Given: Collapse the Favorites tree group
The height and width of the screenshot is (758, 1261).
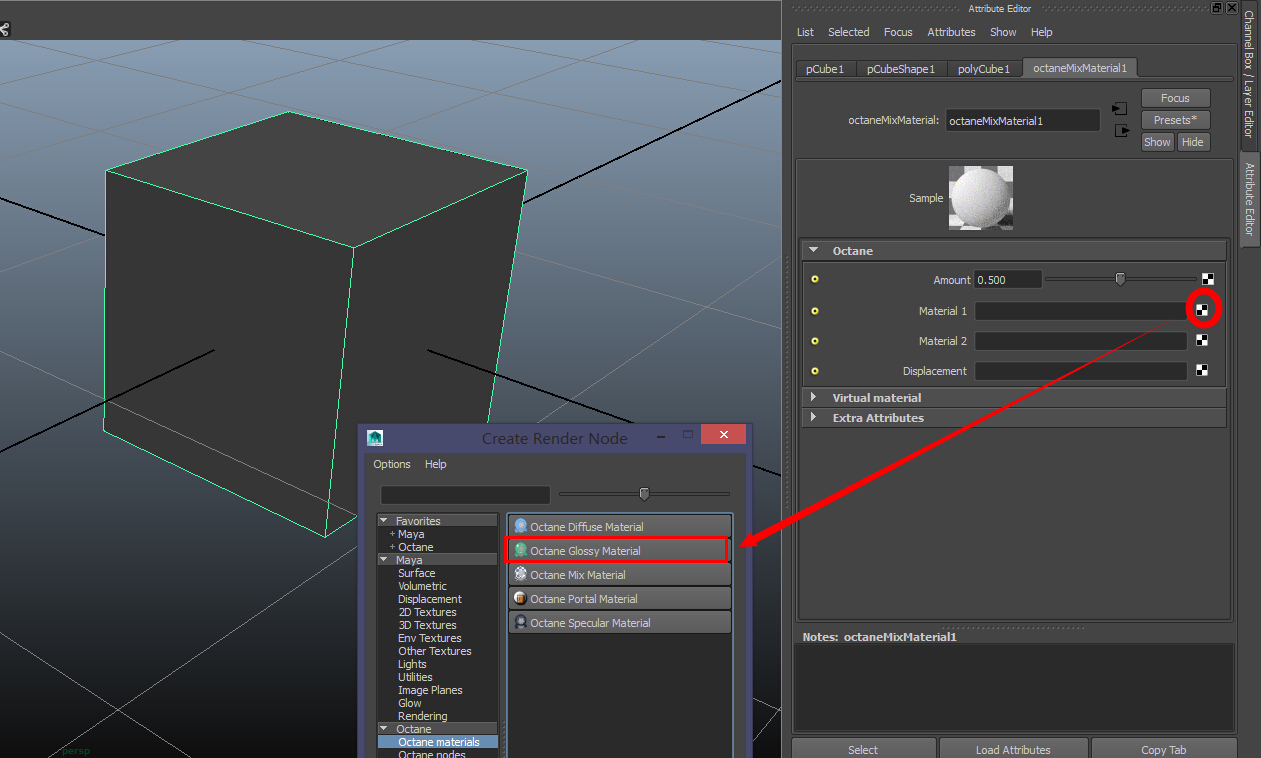Looking at the screenshot, I should tap(383, 520).
